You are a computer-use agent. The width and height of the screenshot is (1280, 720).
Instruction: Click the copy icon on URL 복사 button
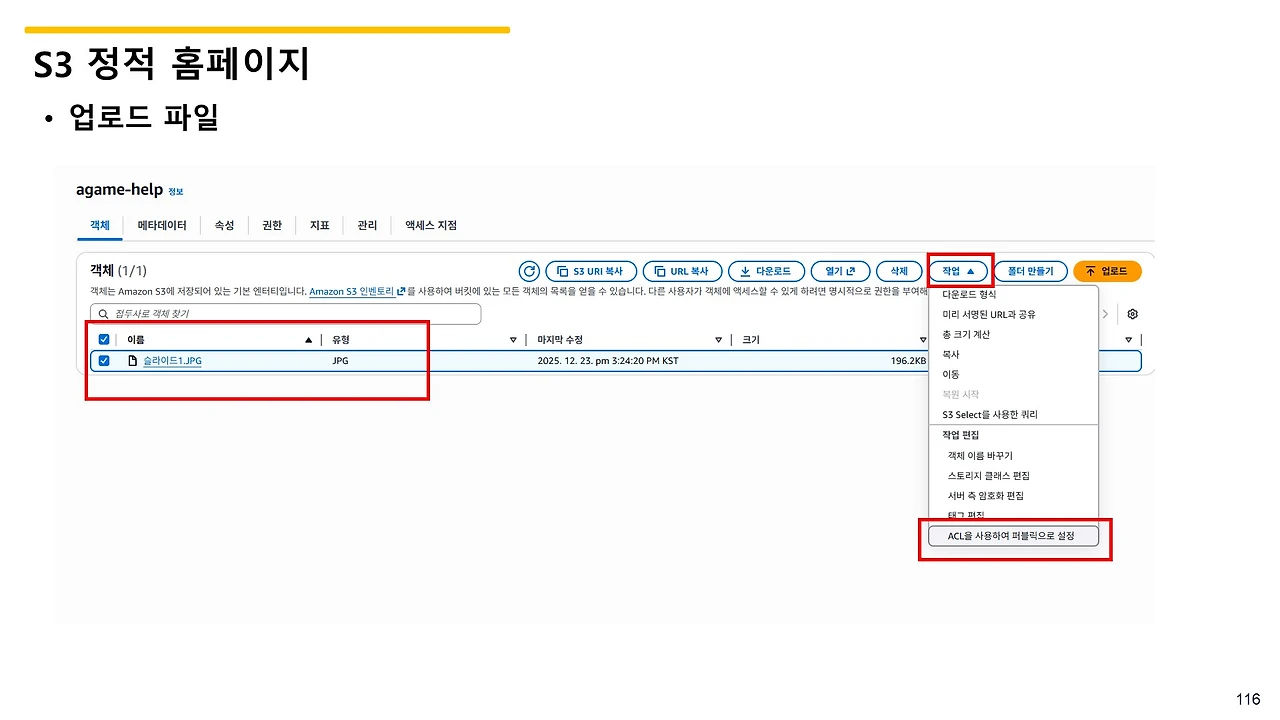659,270
